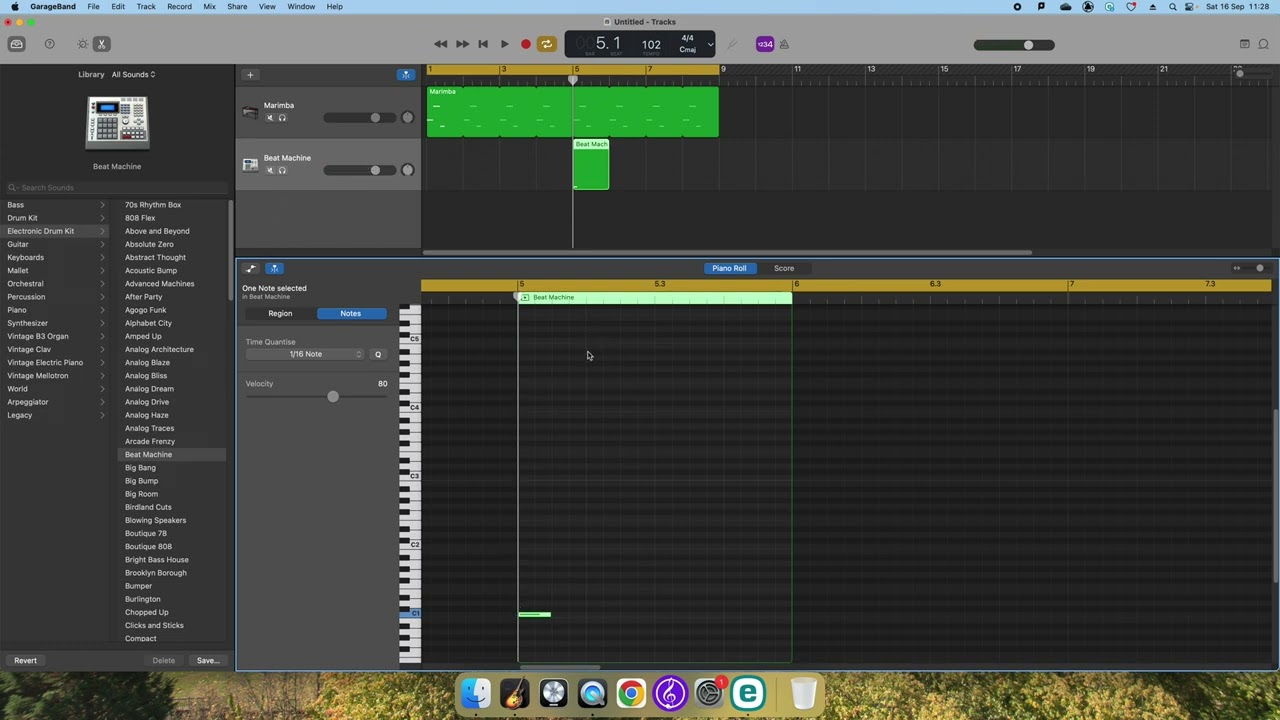Click the tempo value 102
Image resolution: width=1280 pixels, height=720 pixels.
(x=651, y=44)
